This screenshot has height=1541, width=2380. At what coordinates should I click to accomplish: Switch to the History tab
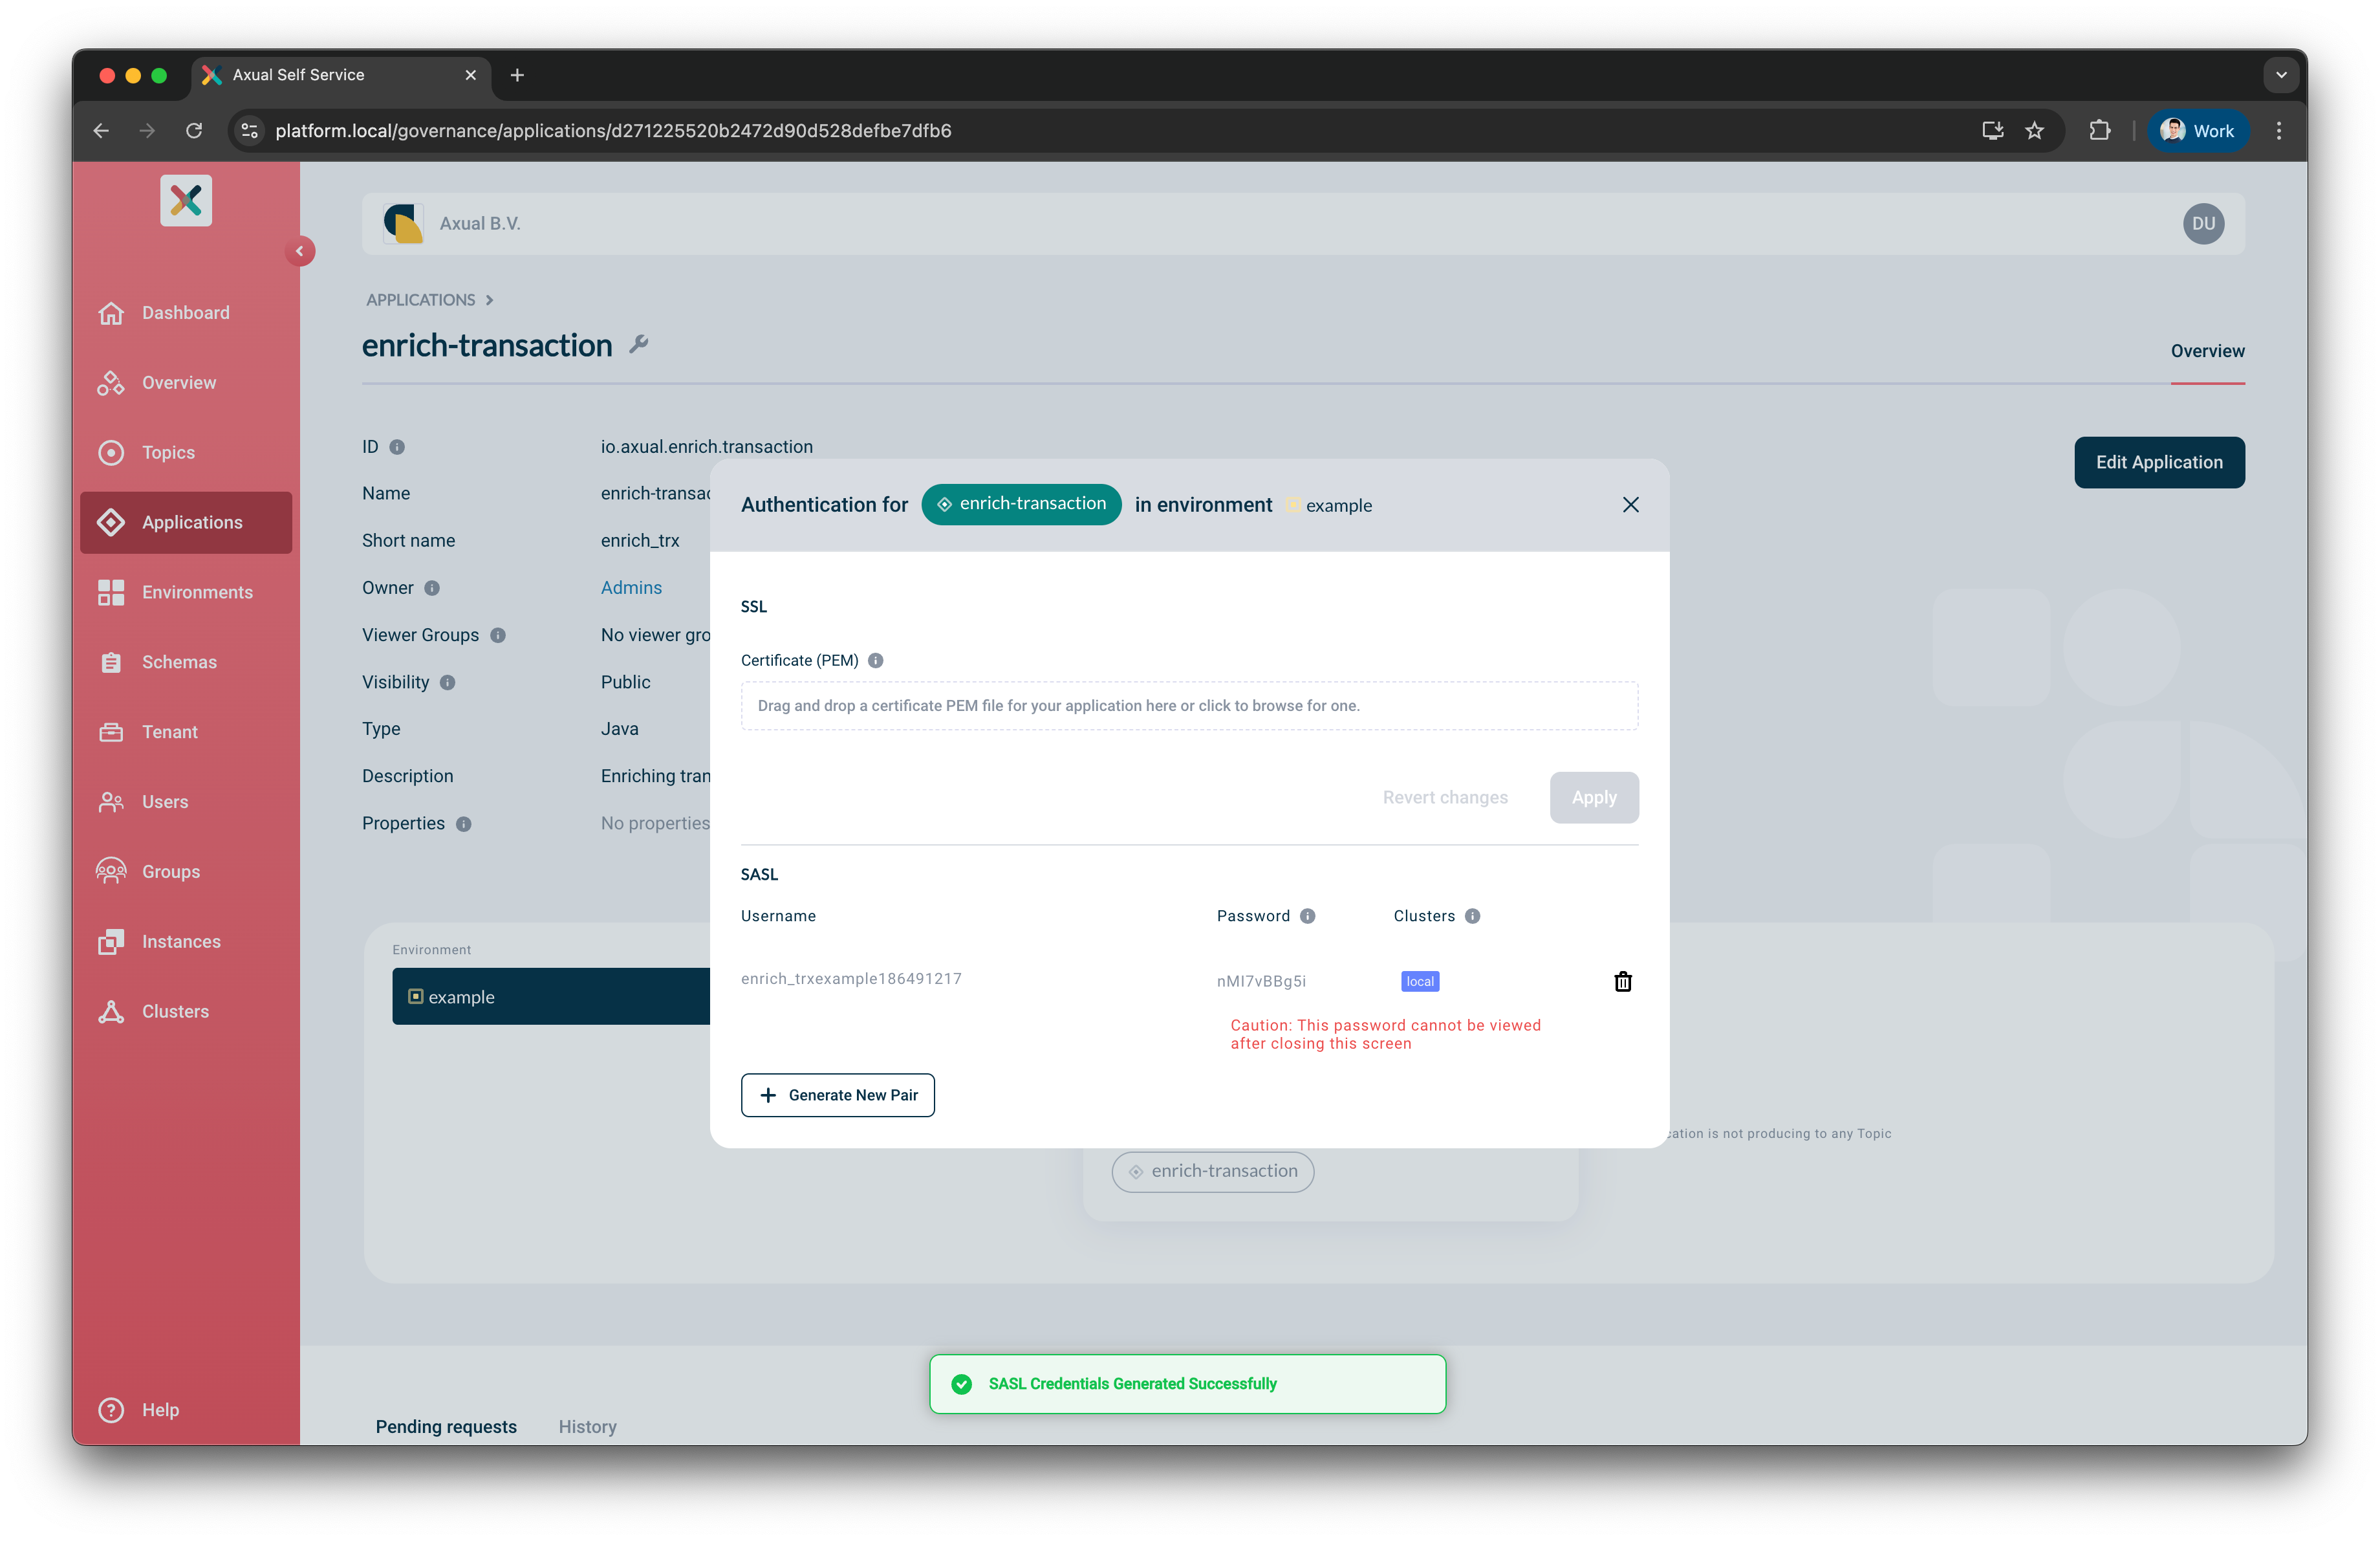587,1426
